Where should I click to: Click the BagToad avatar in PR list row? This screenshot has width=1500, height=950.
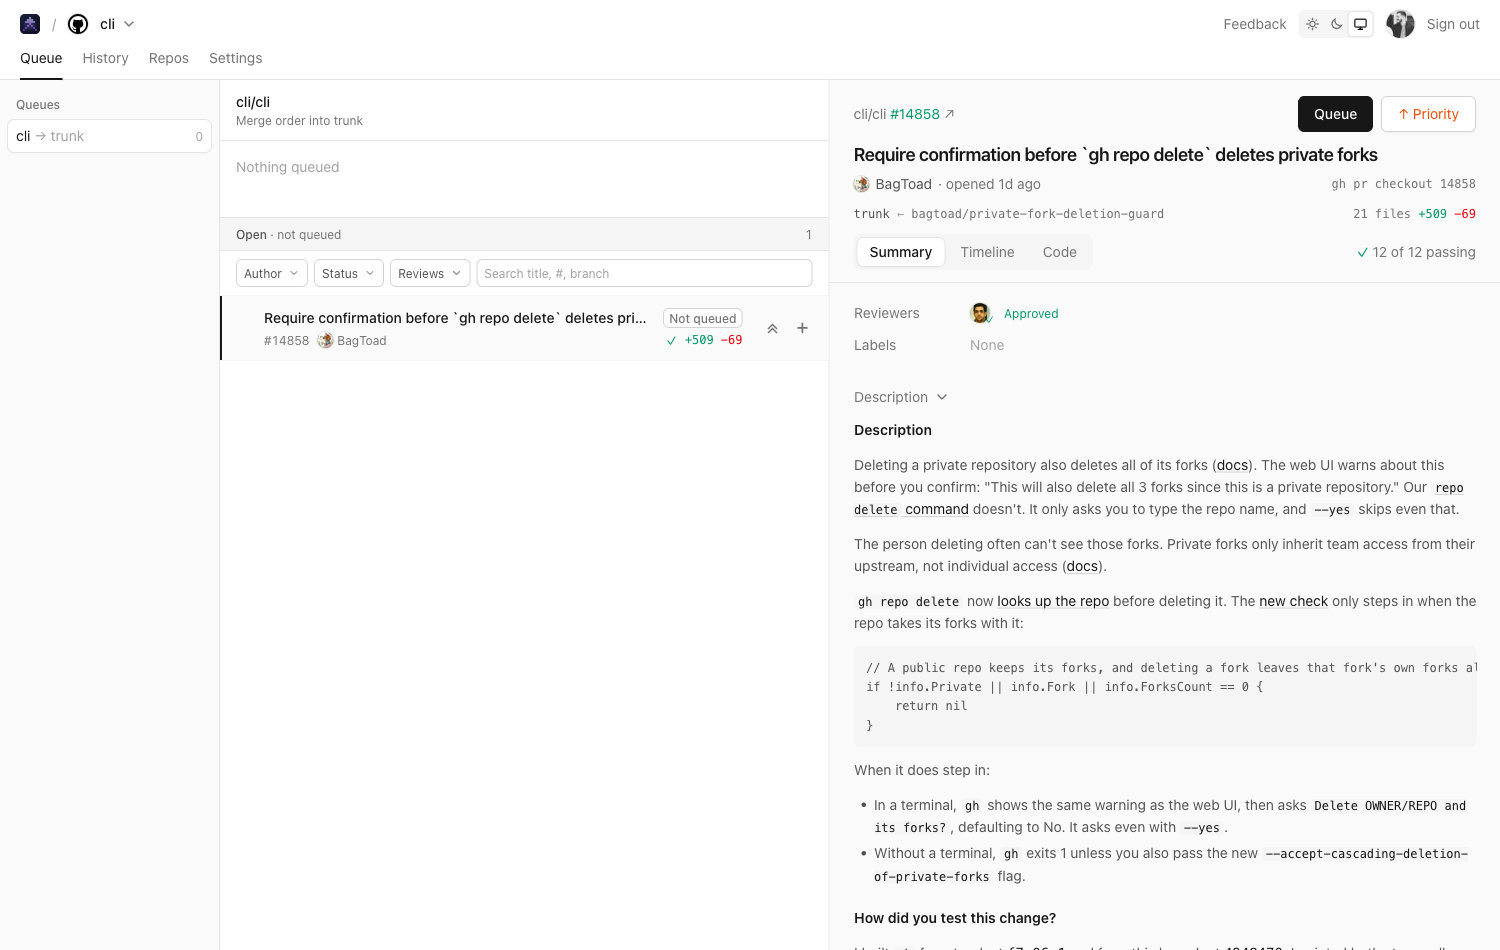coord(325,340)
